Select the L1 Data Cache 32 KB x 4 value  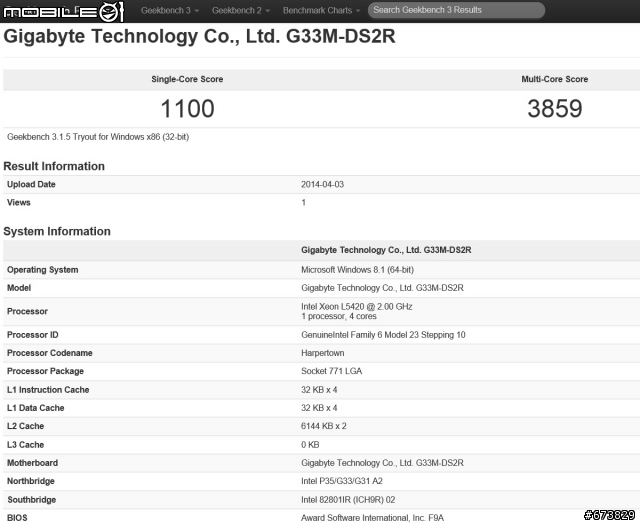319,408
